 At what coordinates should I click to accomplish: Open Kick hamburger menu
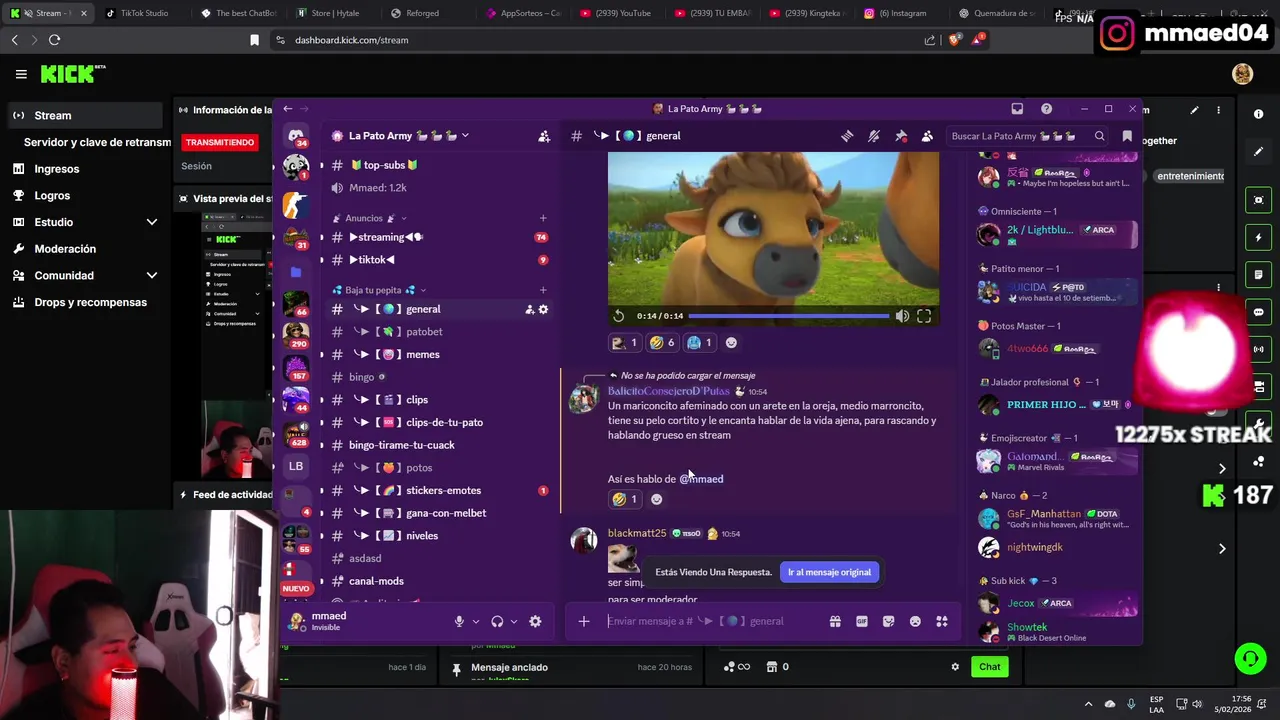(x=21, y=74)
